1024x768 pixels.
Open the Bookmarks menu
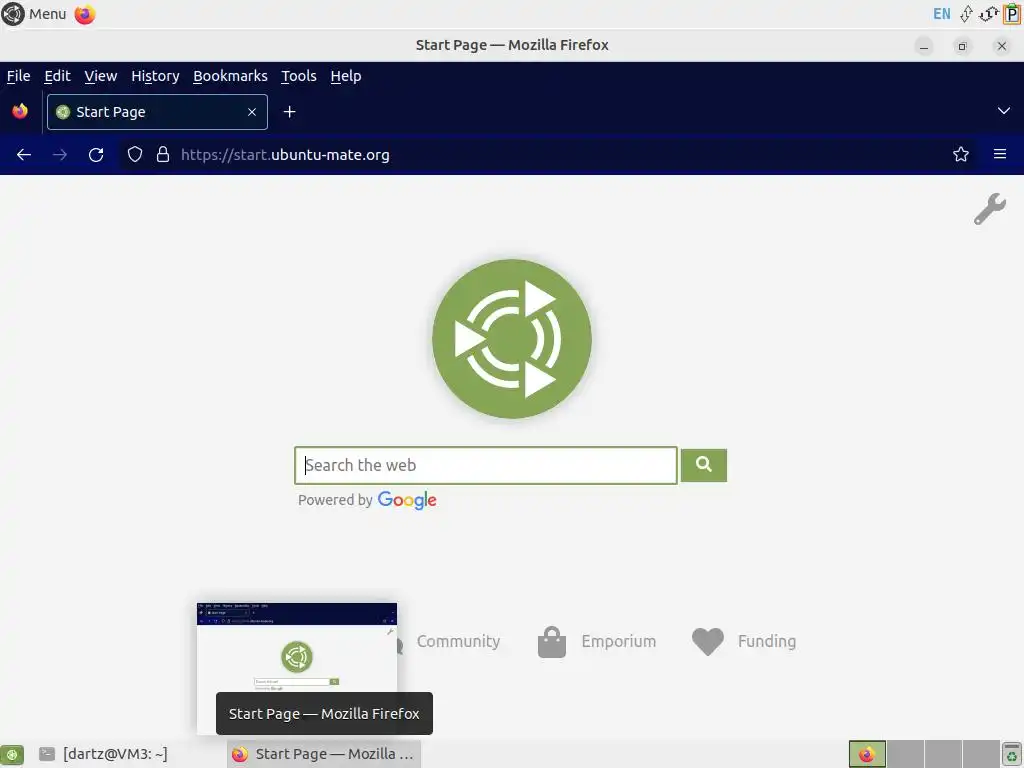(x=230, y=76)
